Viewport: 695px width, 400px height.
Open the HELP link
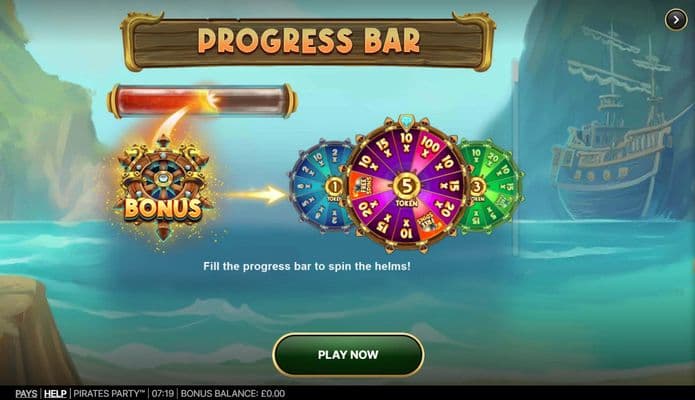click(x=55, y=393)
